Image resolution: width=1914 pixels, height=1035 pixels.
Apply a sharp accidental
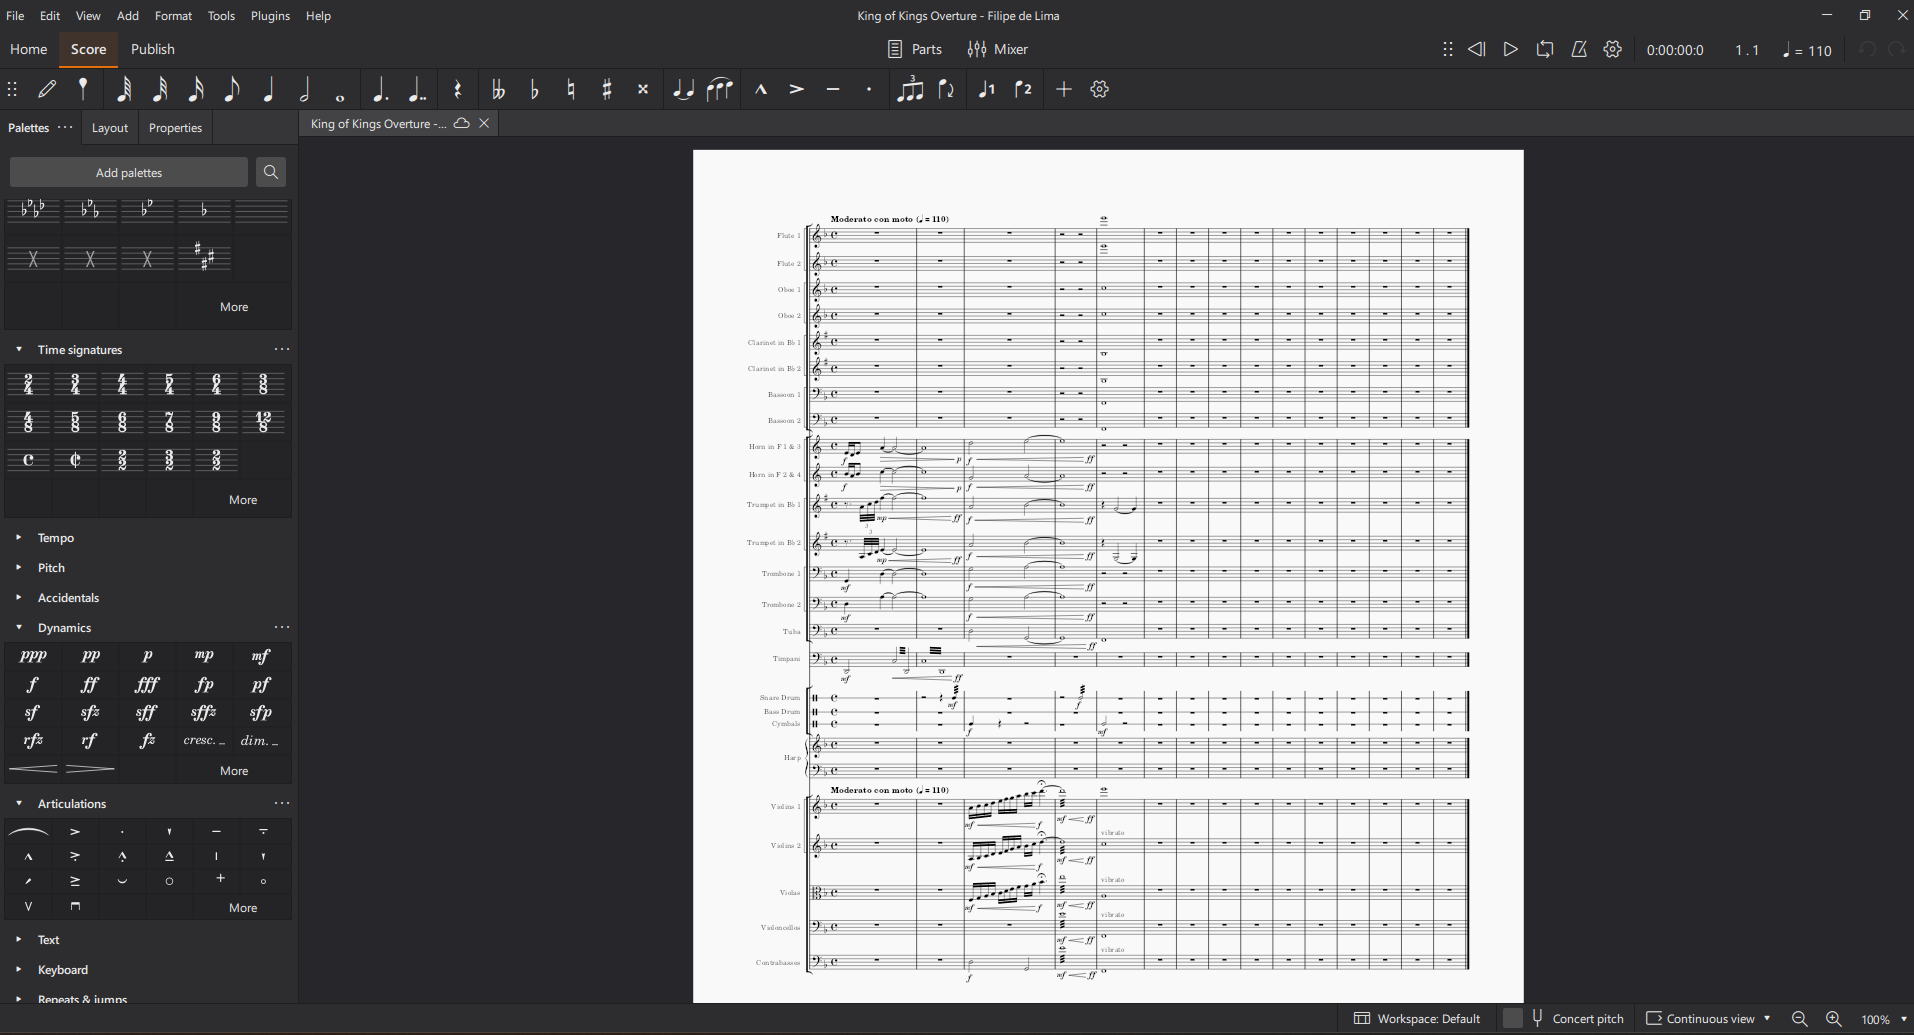click(606, 89)
